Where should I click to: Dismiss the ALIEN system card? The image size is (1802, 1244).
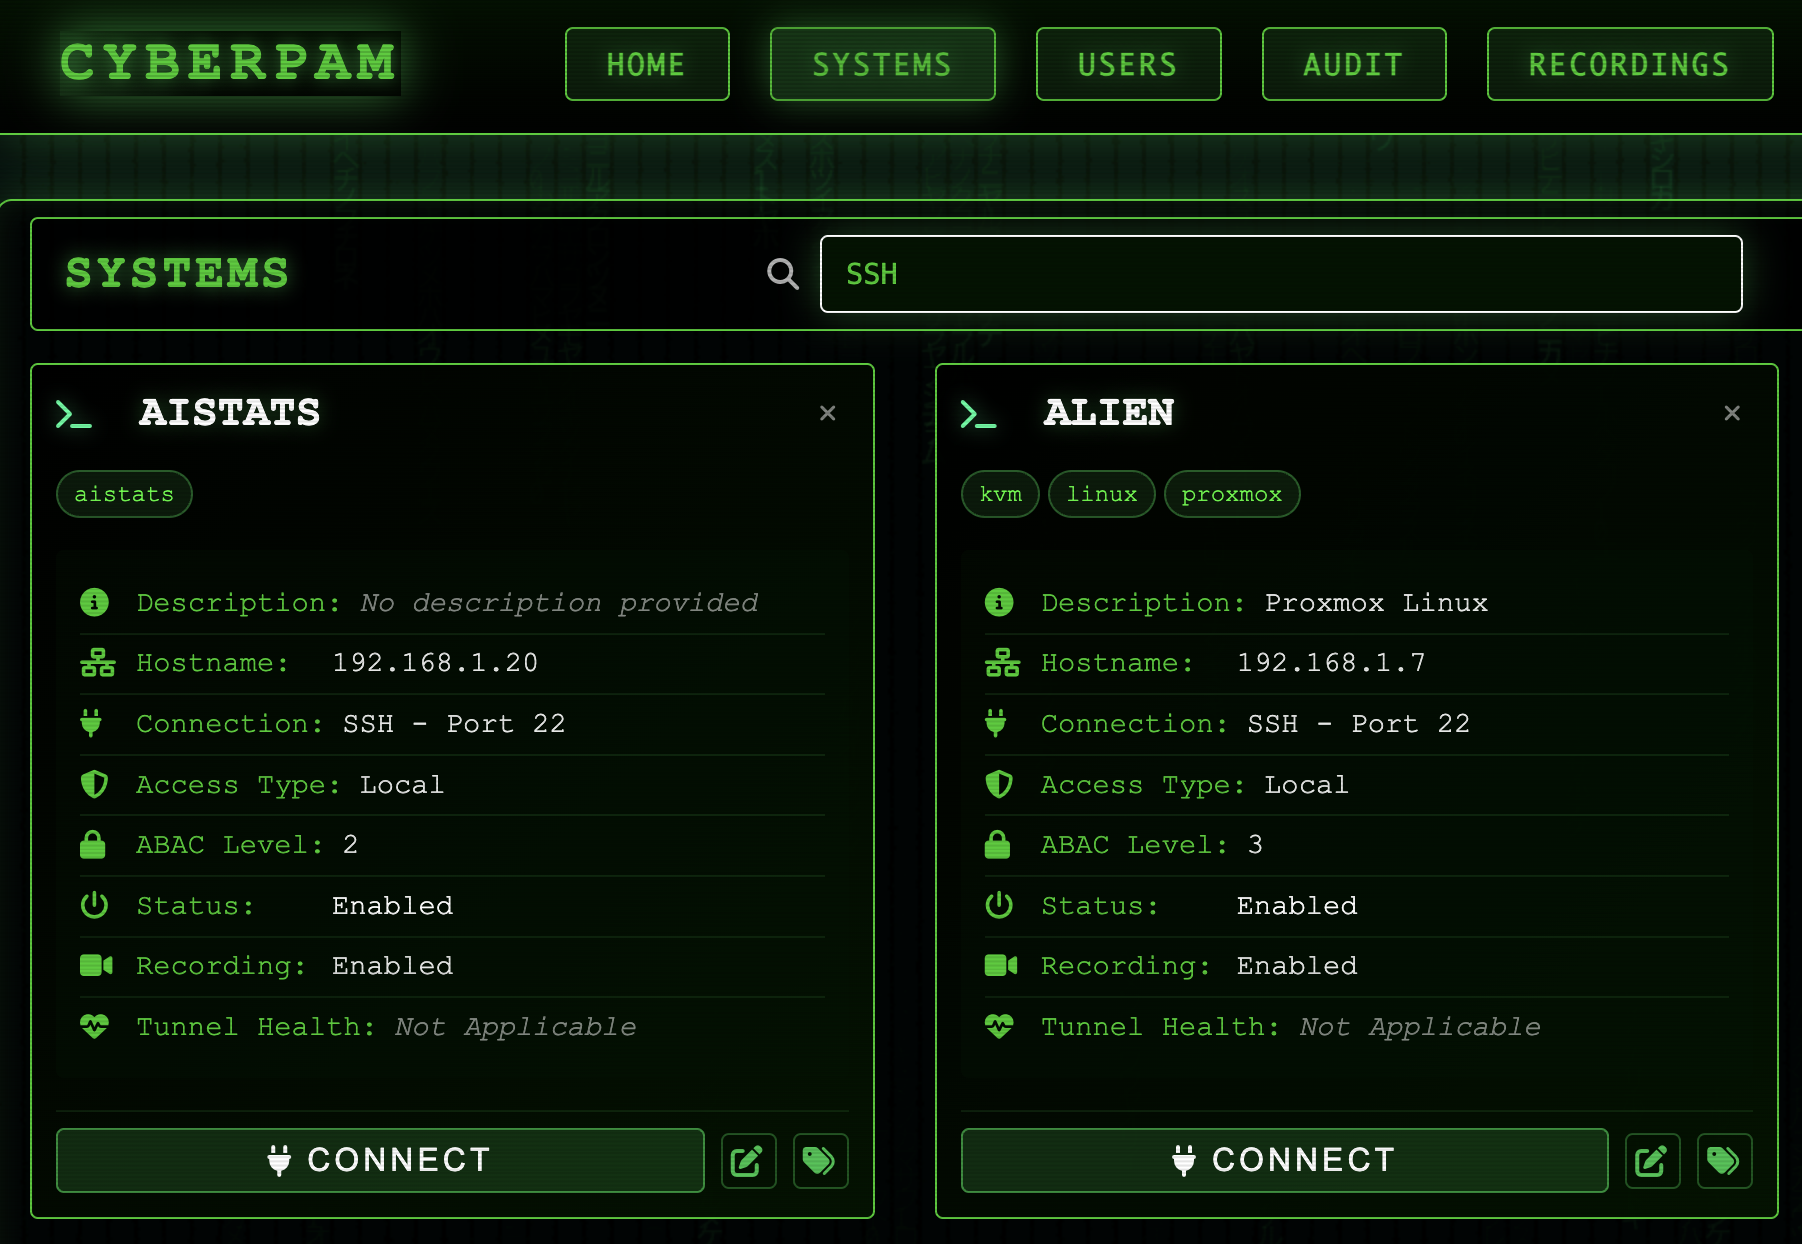1732,413
